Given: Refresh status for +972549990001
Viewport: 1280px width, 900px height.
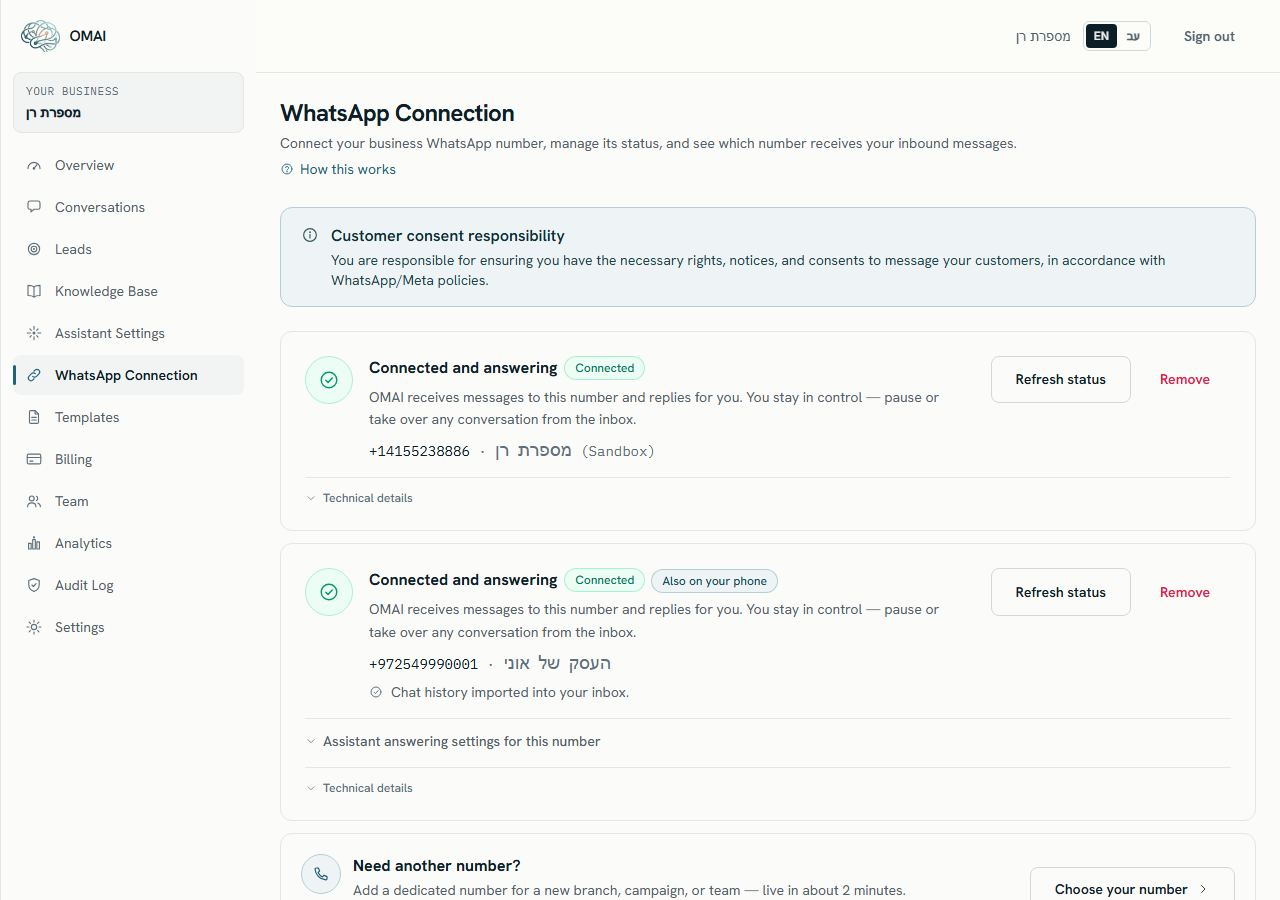Looking at the screenshot, I should click(x=1061, y=592).
